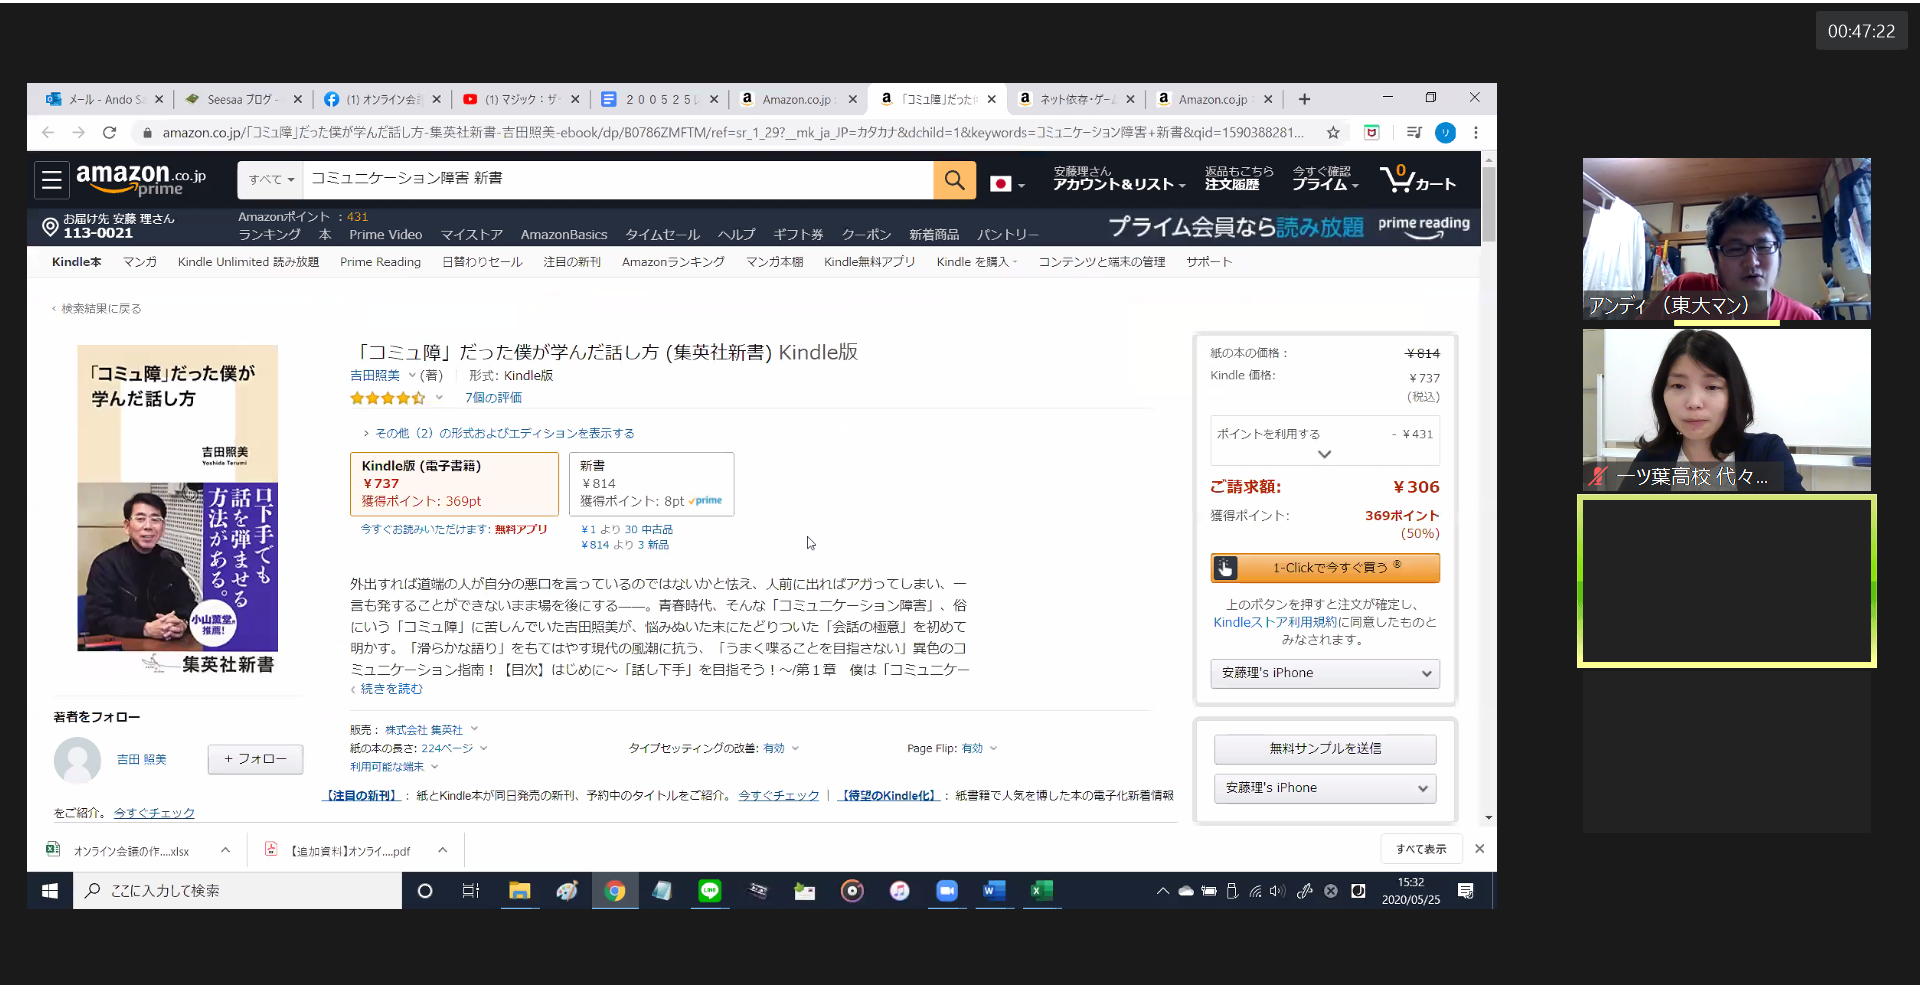Open Excel from the taskbar
The height and width of the screenshot is (985, 1920).
pyautogui.click(x=1041, y=891)
